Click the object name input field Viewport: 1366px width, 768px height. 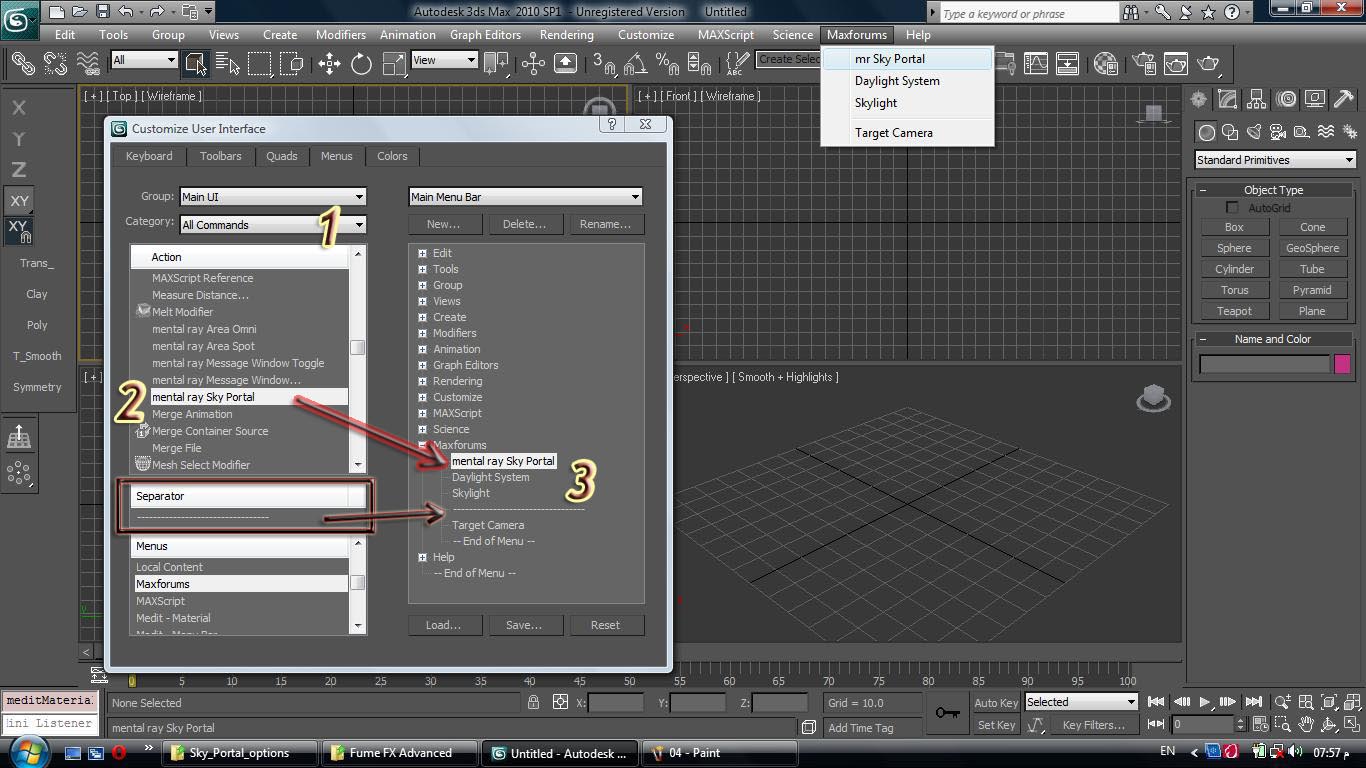tap(1265, 364)
